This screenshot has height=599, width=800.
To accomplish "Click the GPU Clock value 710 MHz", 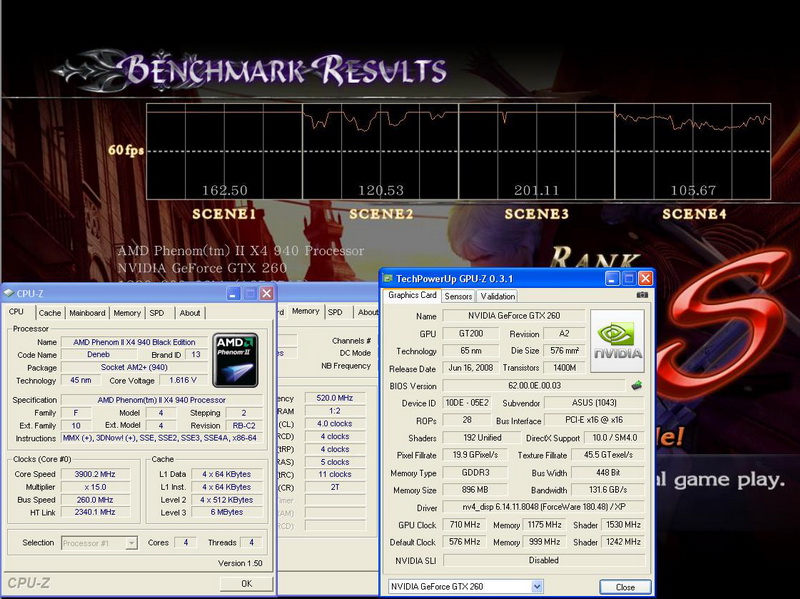I will [x=465, y=525].
